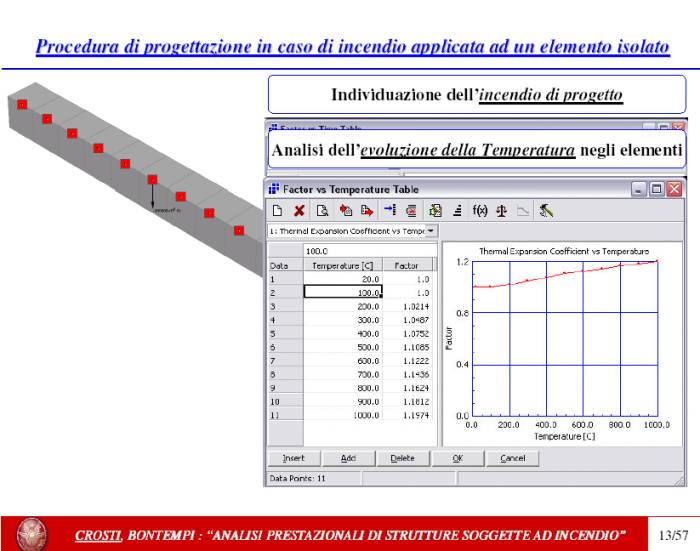Click the f(x) equation icon
The height and width of the screenshot is (551, 700).
click(x=480, y=211)
